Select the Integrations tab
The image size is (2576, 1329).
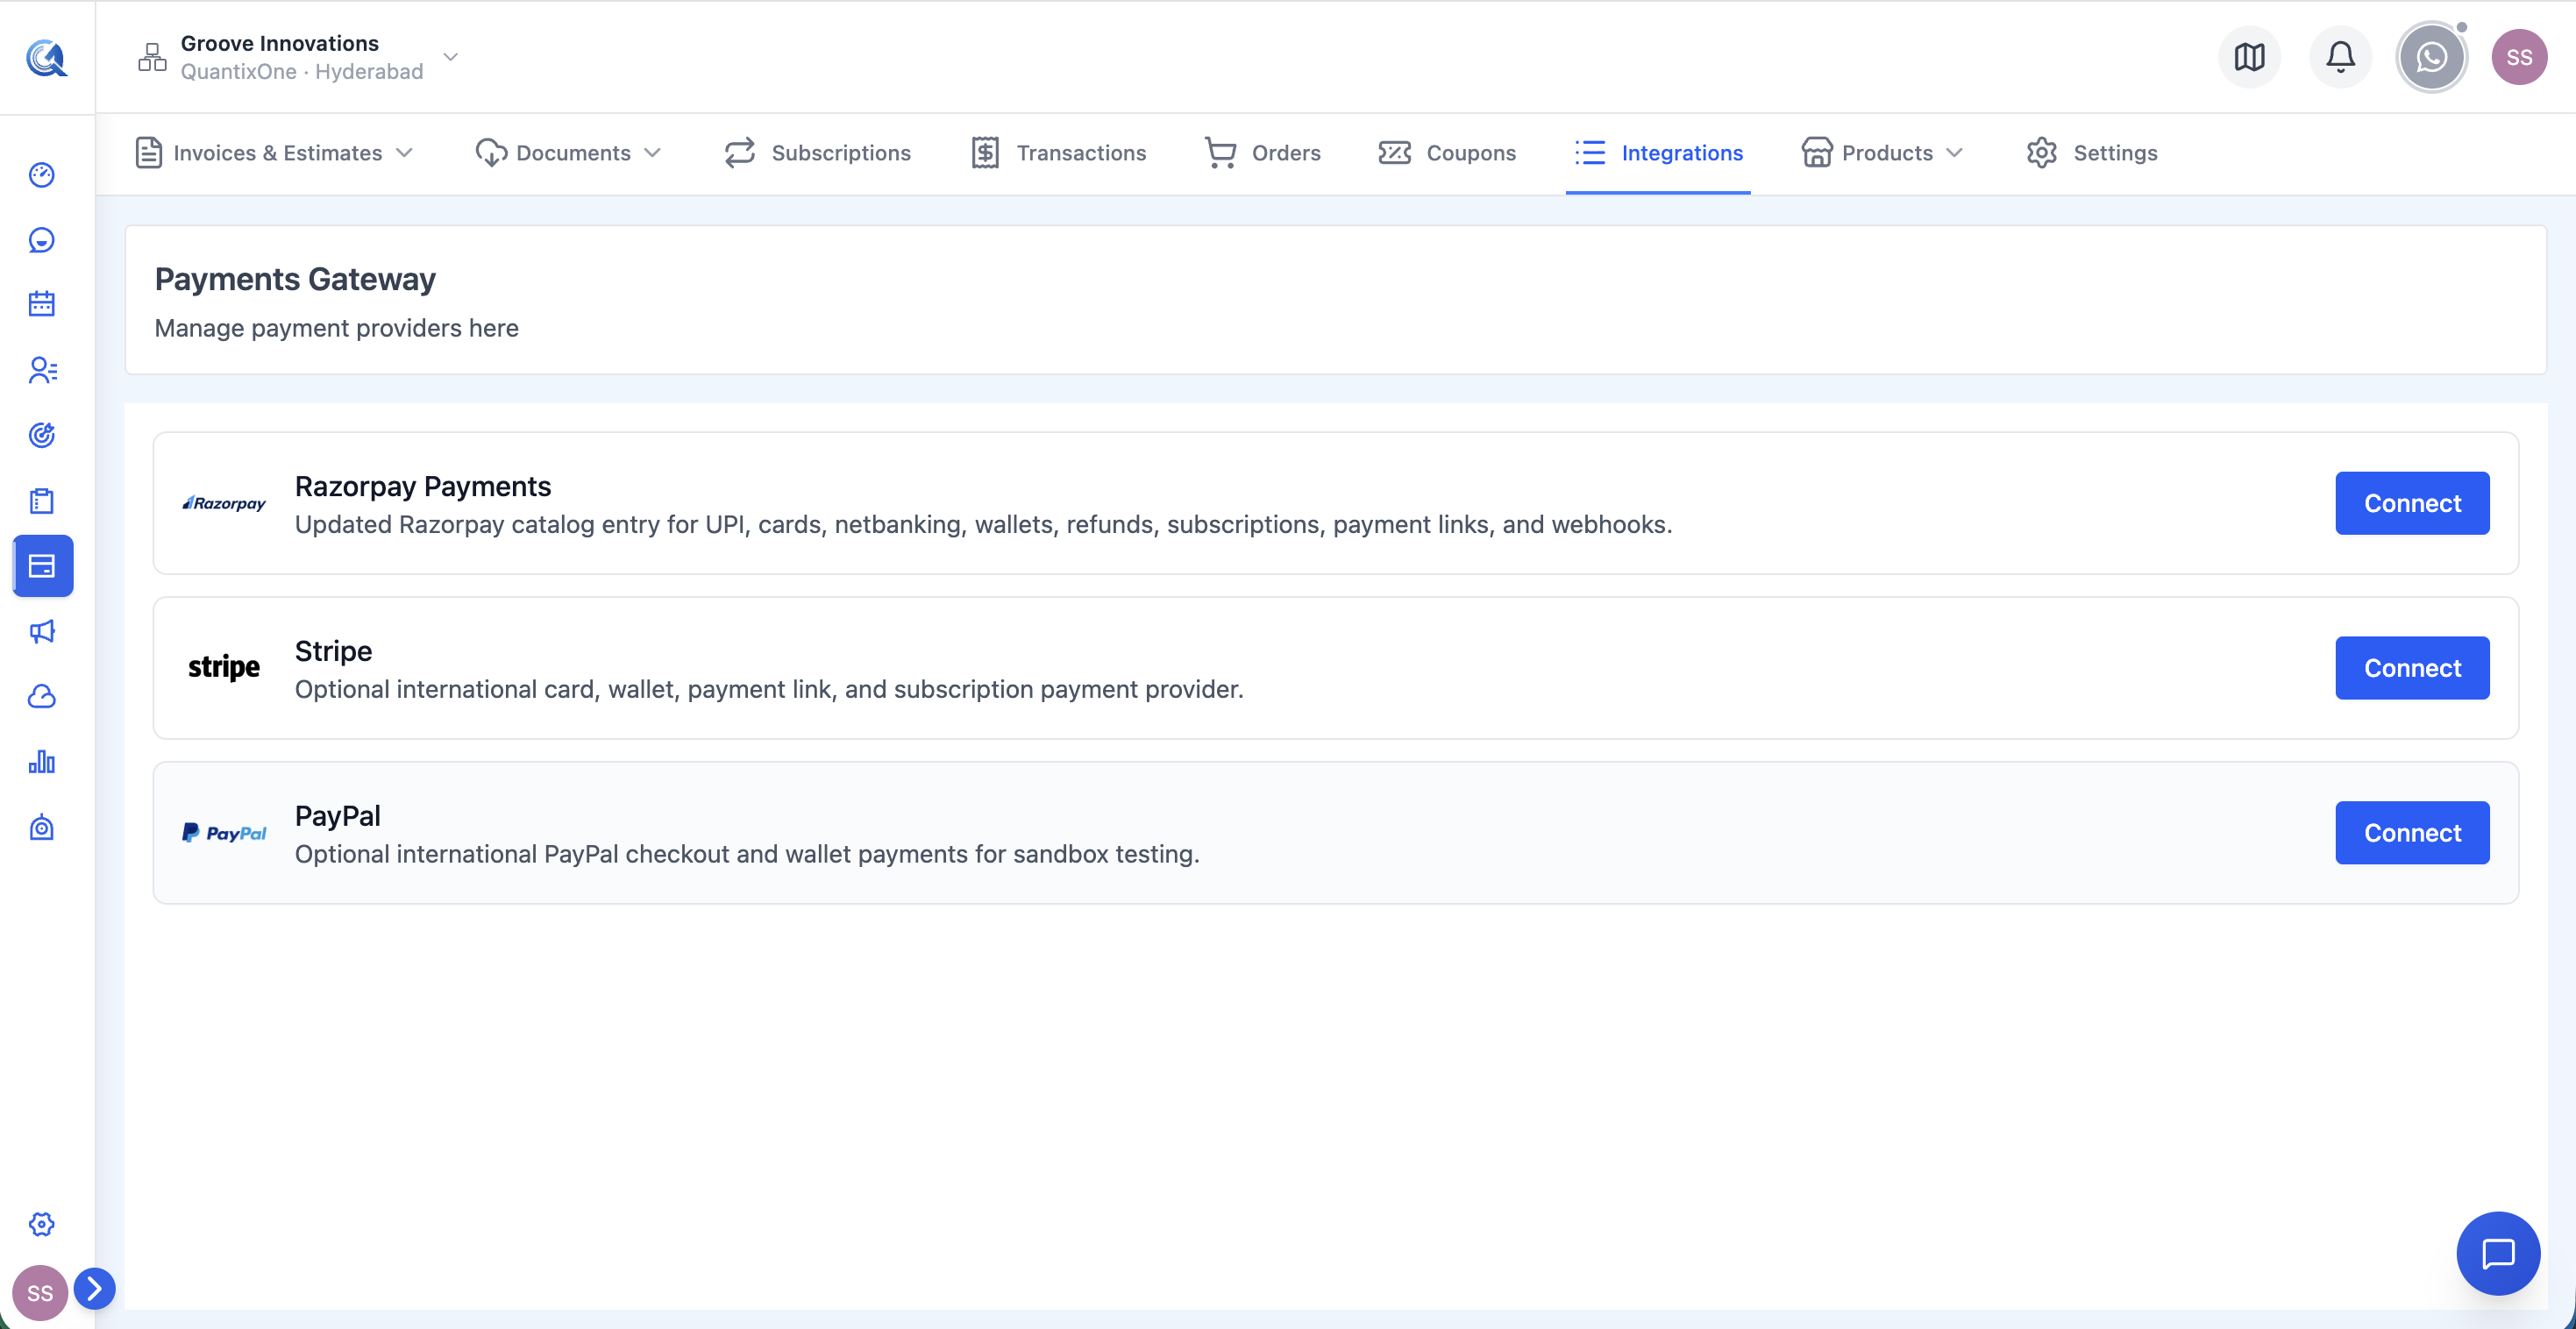pyautogui.click(x=1658, y=153)
